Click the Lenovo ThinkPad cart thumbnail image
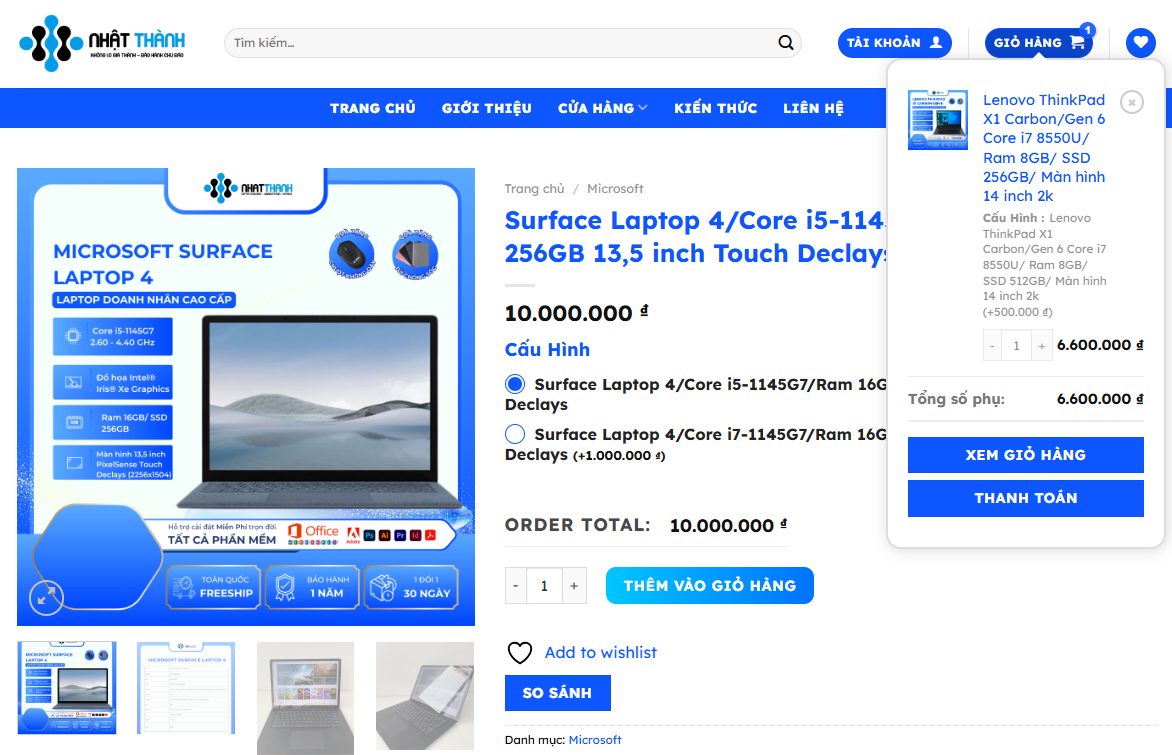The height and width of the screenshot is (755, 1172). (x=938, y=120)
